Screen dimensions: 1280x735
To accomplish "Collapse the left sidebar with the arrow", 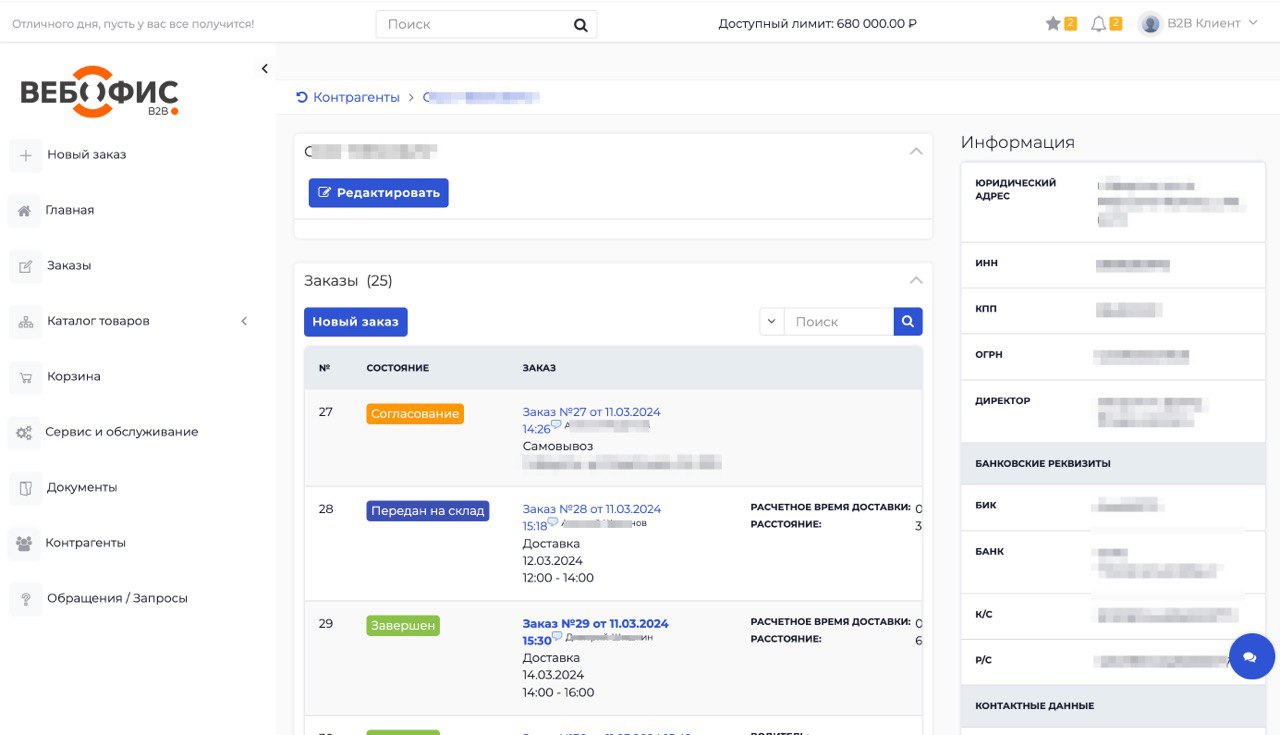I will tap(265, 69).
